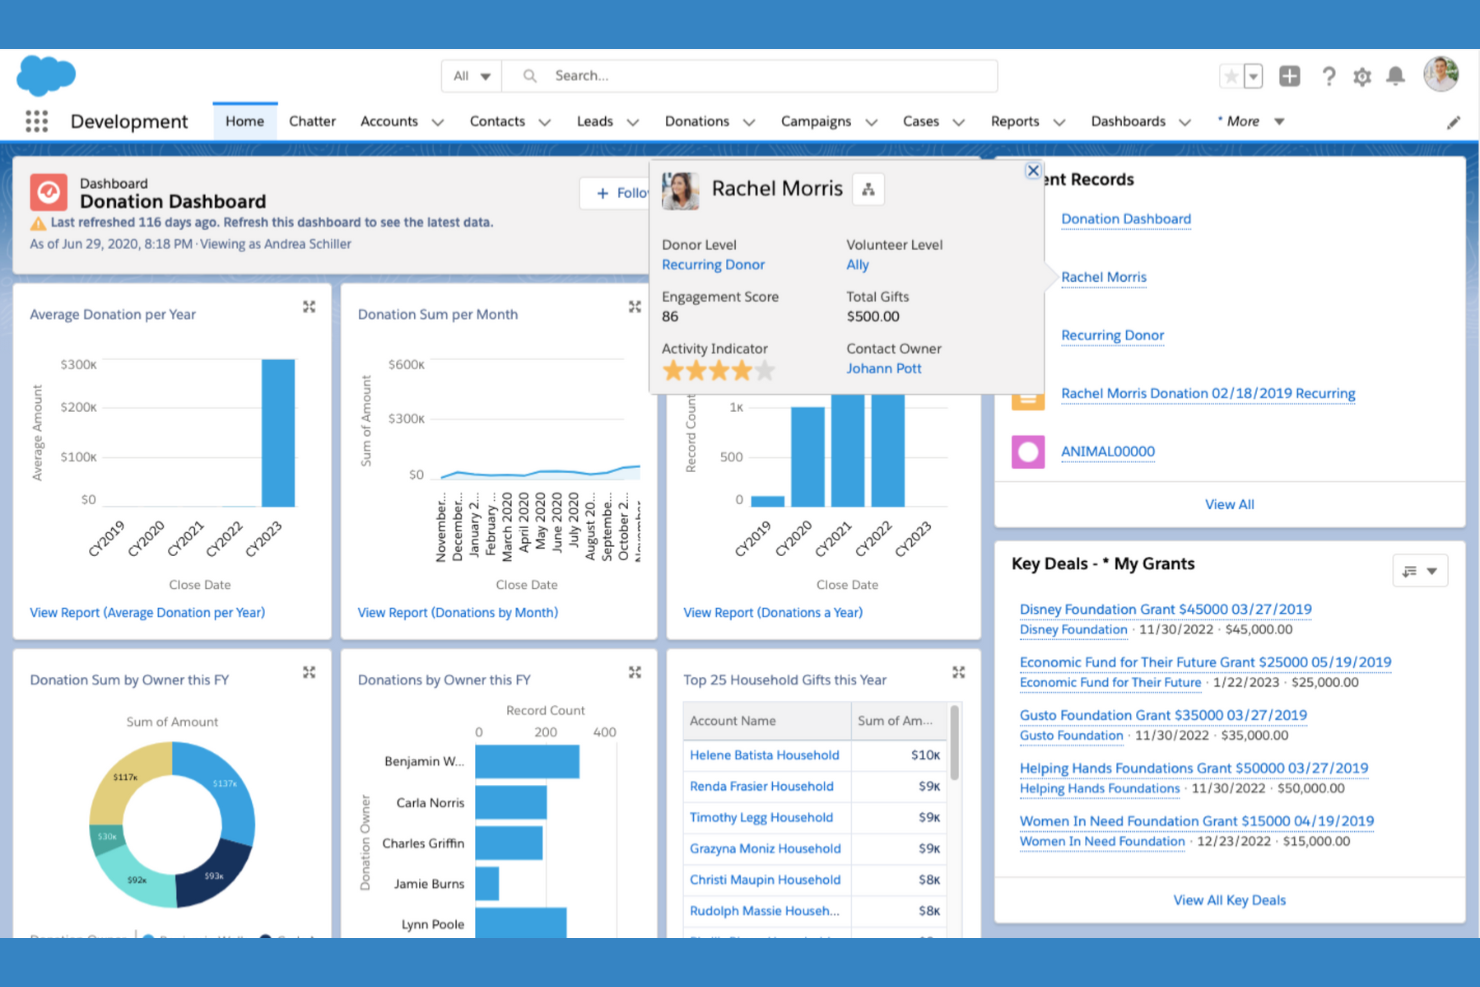The width and height of the screenshot is (1480, 987).
Task: Open the sort icon on Key Deals
Action: [1414, 570]
